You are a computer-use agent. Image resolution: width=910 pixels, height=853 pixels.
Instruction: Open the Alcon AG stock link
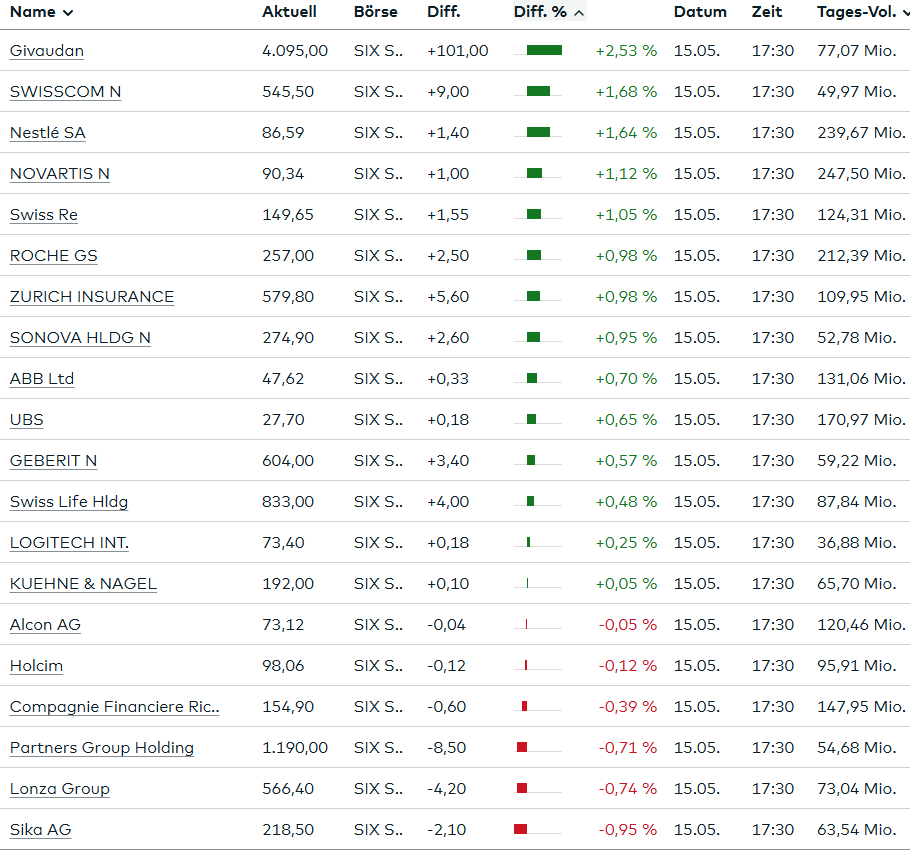tap(45, 625)
